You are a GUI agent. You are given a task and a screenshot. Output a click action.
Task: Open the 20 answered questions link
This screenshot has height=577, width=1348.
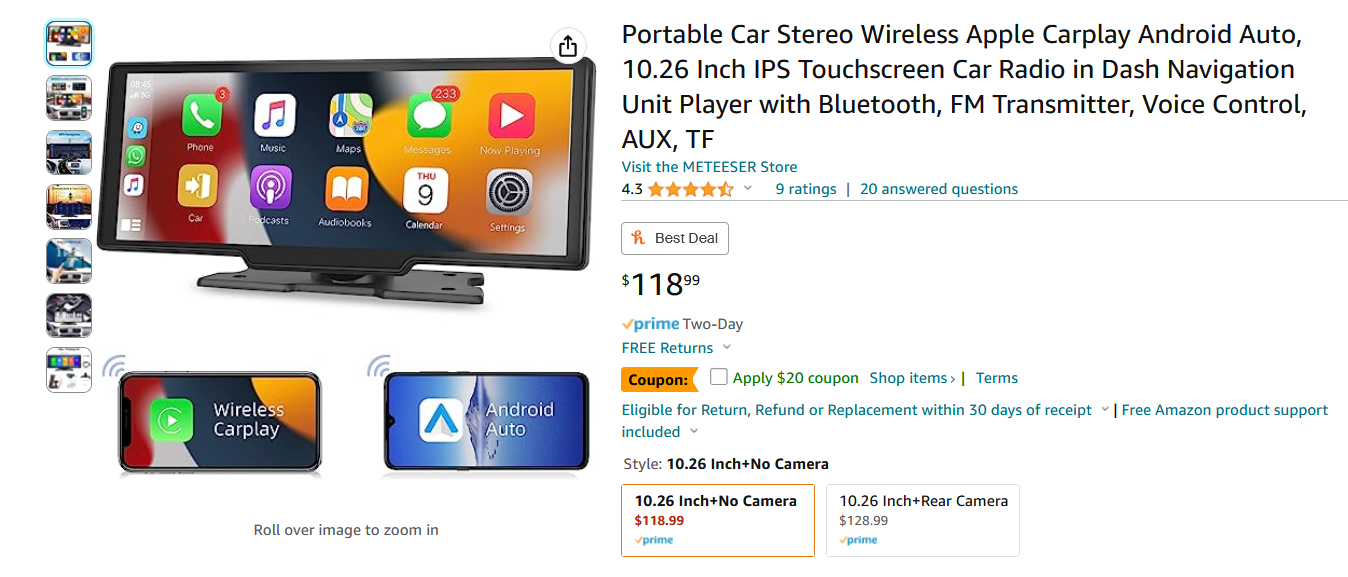939,189
